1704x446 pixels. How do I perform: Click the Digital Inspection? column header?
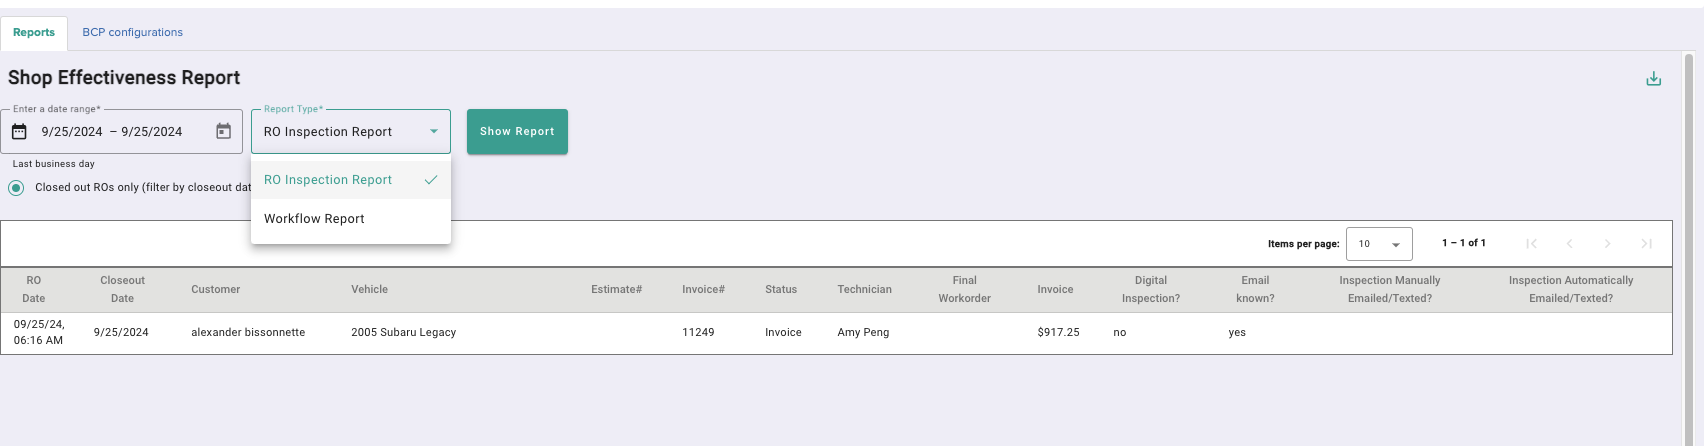(x=1150, y=289)
